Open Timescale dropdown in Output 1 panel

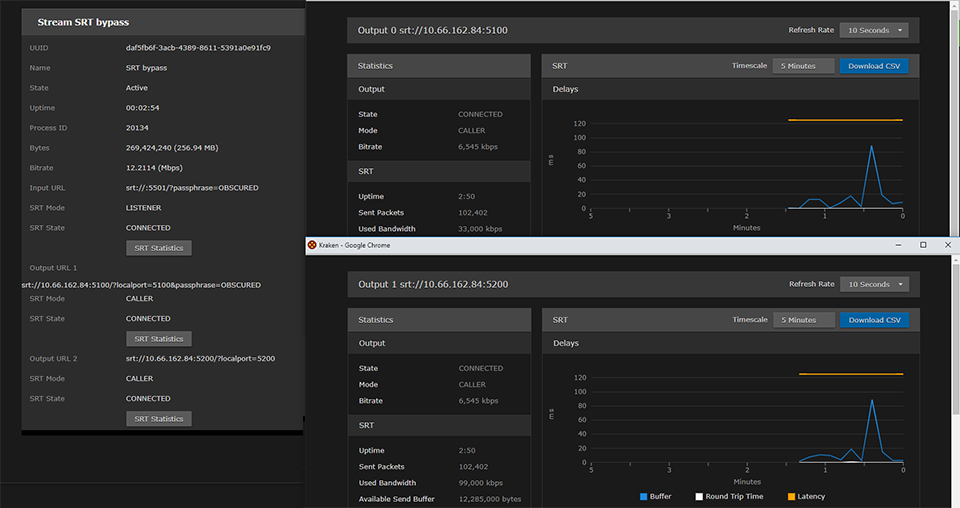tap(803, 320)
